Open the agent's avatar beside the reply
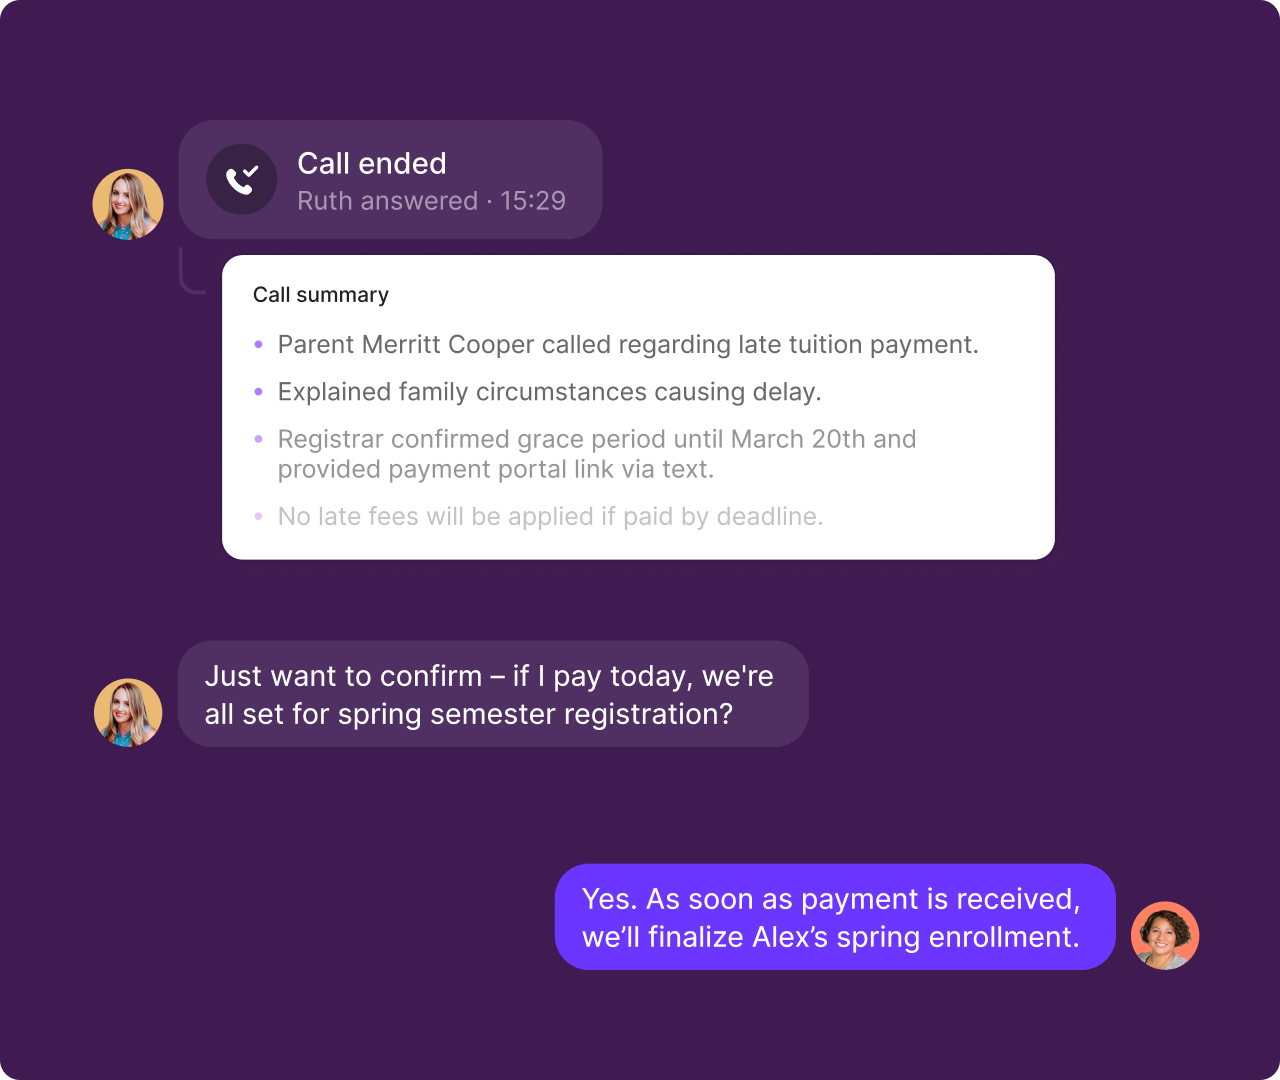Viewport: 1280px width, 1080px height. point(1165,936)
